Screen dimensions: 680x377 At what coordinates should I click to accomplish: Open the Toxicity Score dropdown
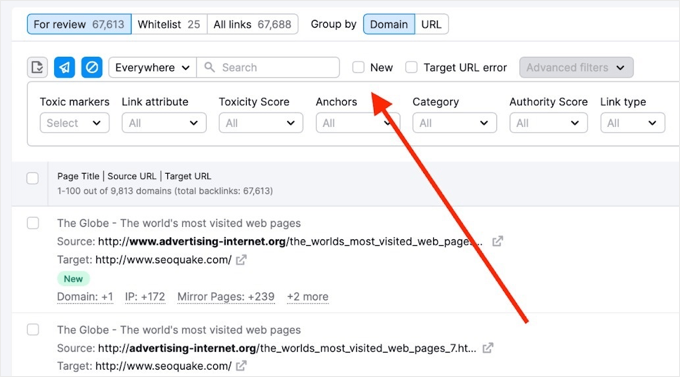coord(261,123)
